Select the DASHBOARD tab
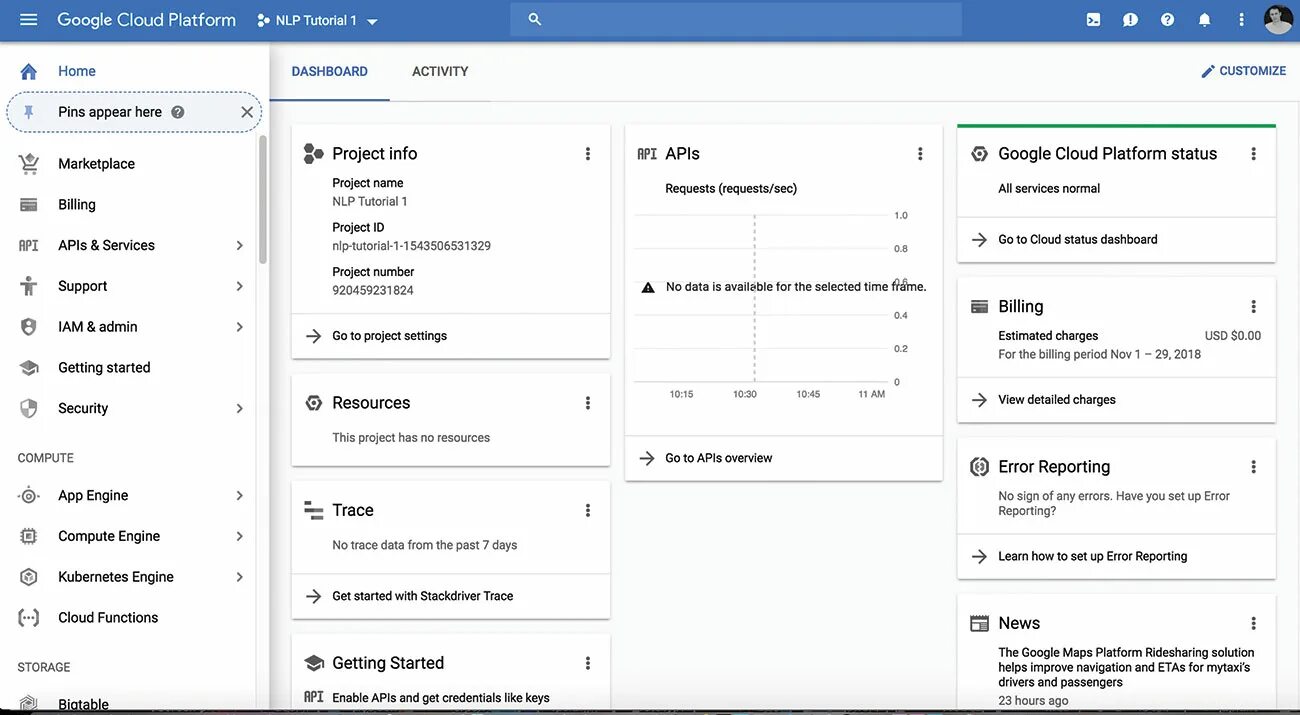The width and height of the screenshot is (1300, 715). (328, 70)
